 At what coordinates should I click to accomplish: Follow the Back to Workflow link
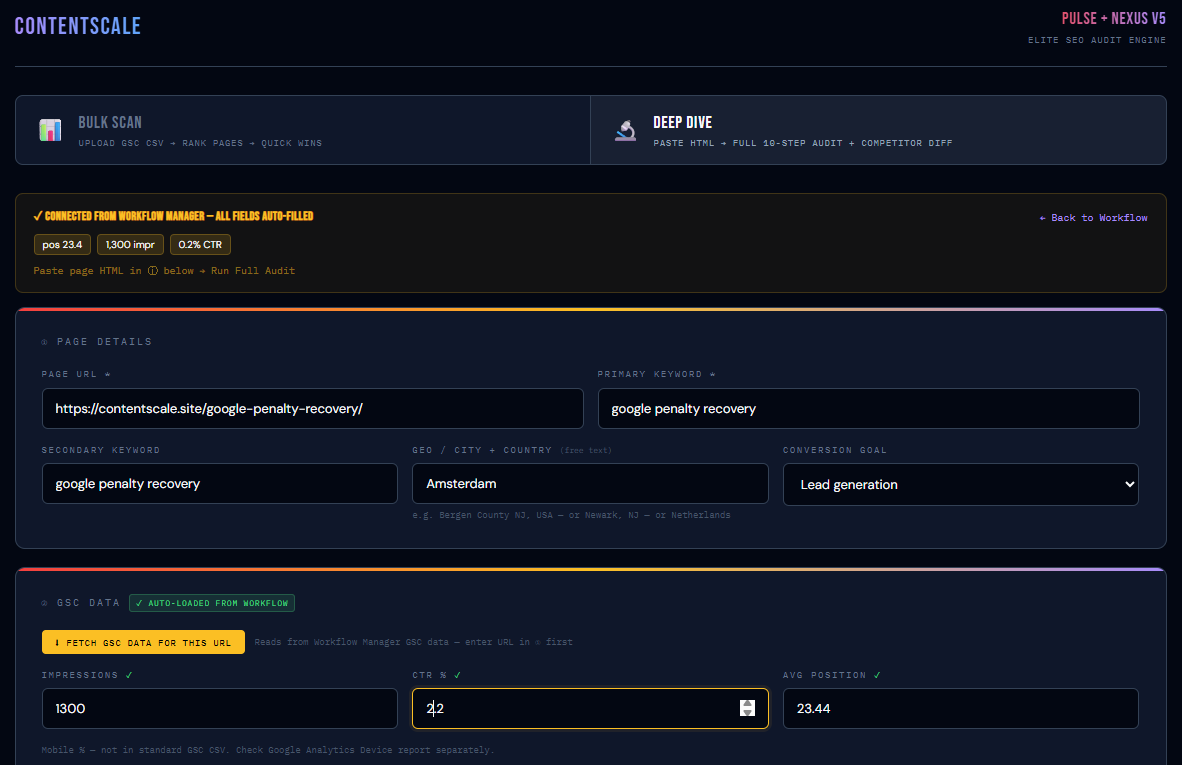pos(1093,218)
